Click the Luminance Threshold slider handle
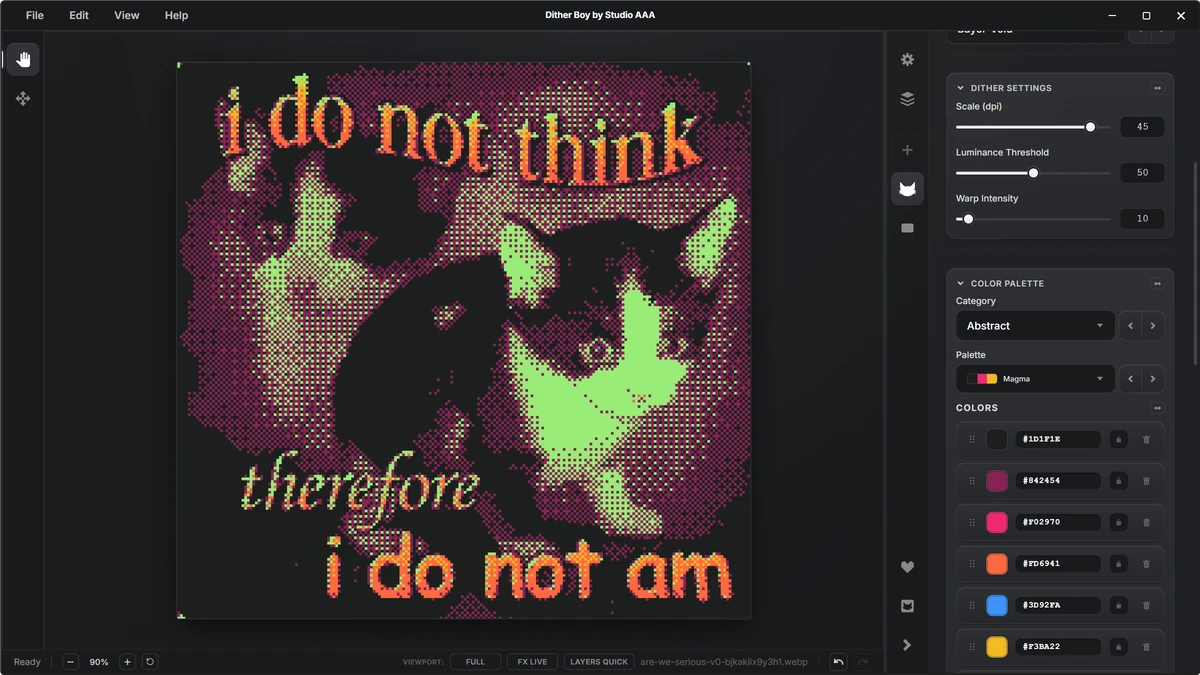The height and width of the screenshot is (675, 1200). tap(1033, 173)
